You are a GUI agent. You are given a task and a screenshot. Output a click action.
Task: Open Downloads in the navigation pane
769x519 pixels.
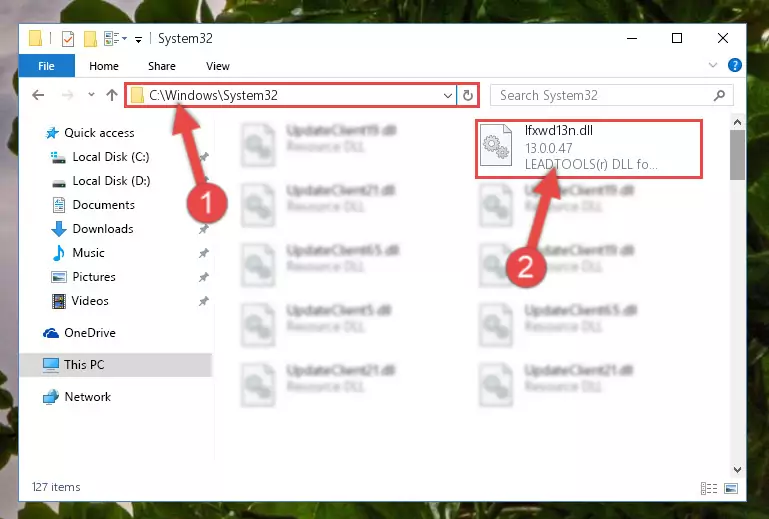click(103, 229)
